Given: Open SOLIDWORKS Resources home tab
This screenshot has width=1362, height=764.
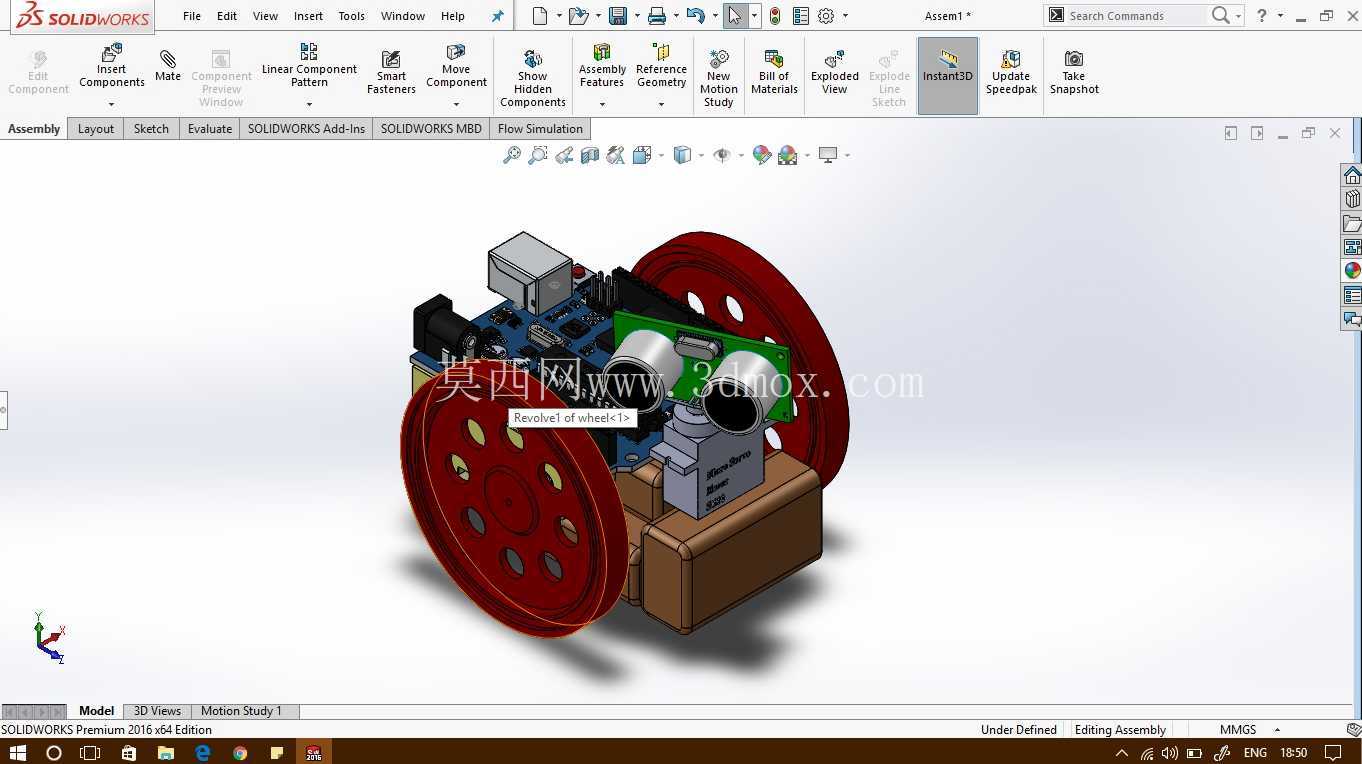Looking at the screenshot, I should (1352, 176).
